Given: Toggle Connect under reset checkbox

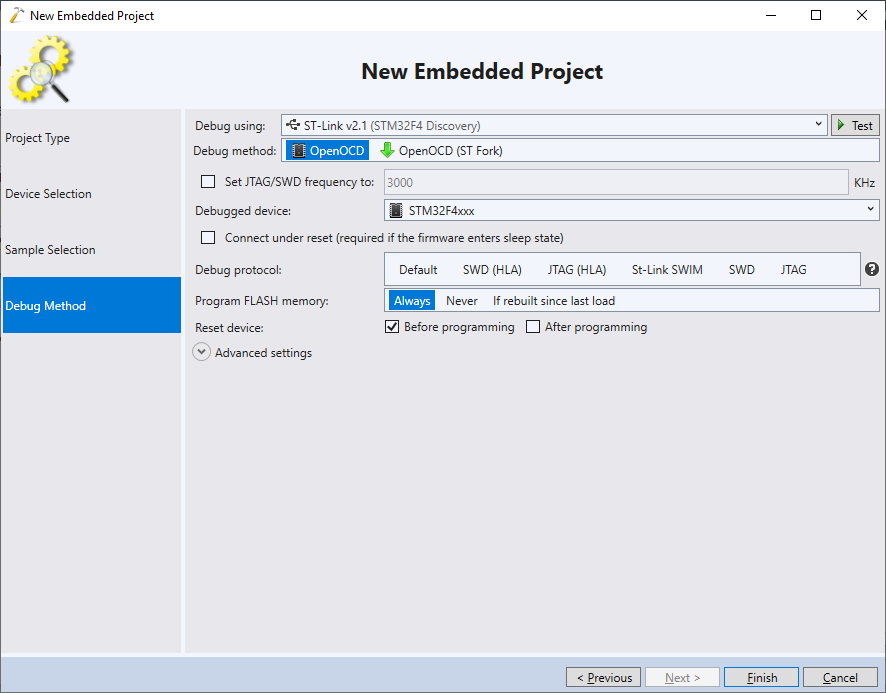Looking at the screenshot, I should point(208,237).
